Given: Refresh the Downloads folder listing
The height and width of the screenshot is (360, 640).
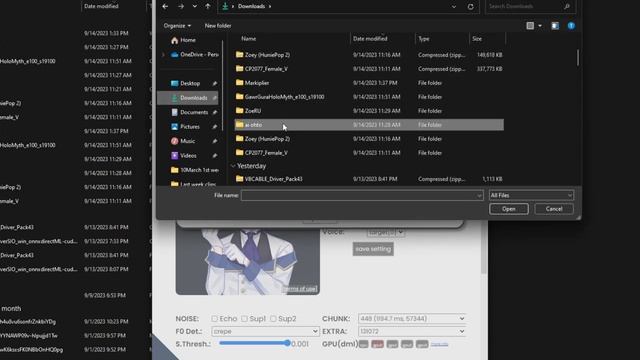Looking at the screenshot, I should pos(471,7).
